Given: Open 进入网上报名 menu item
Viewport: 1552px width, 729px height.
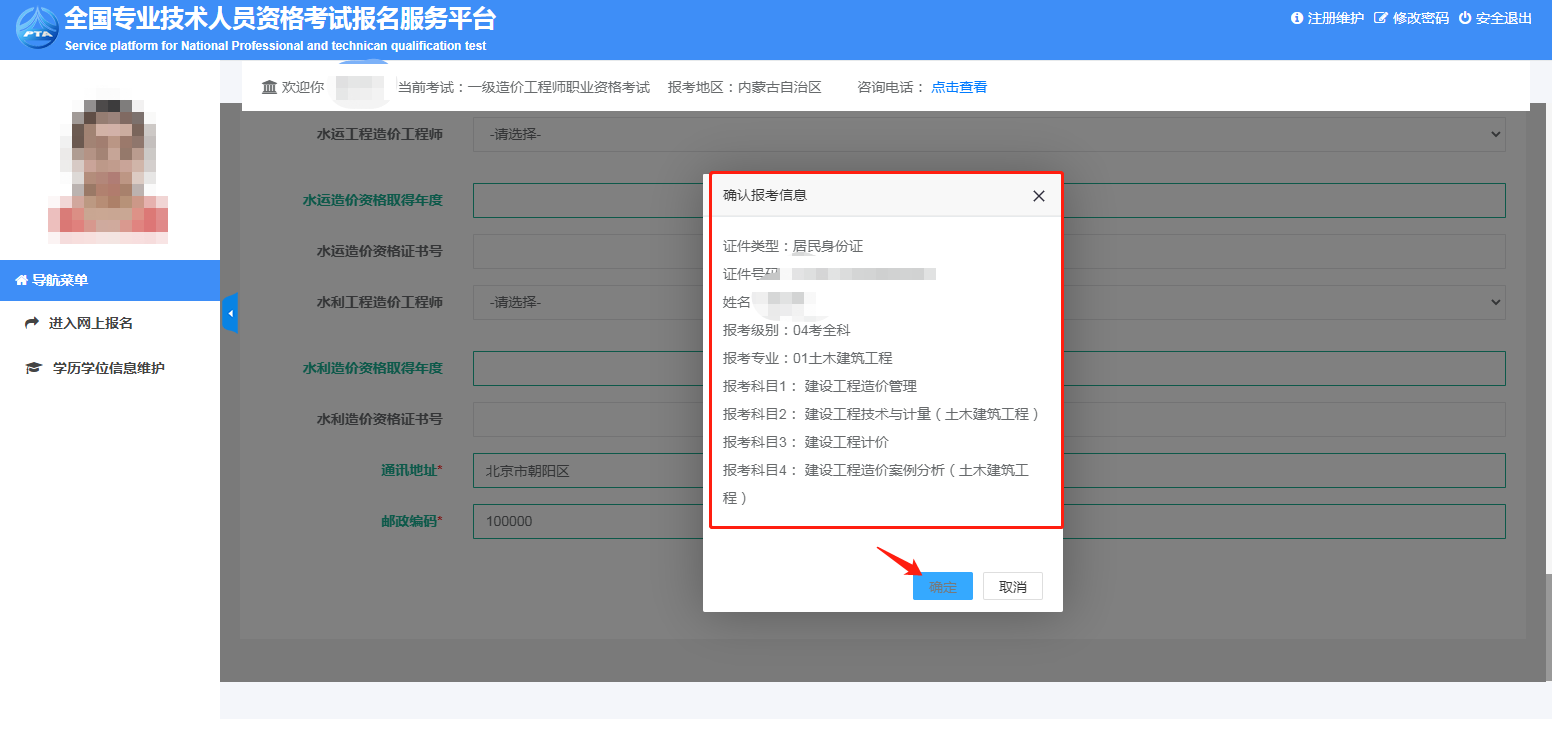Looking at the screenshot, I should coord(90,323).
